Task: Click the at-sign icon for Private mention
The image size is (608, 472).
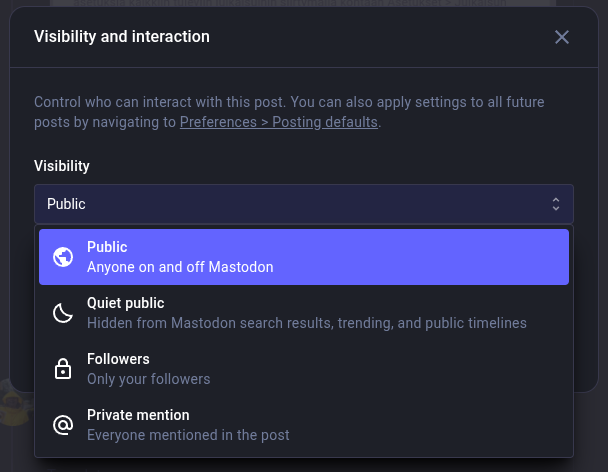Action: point(63,425)
